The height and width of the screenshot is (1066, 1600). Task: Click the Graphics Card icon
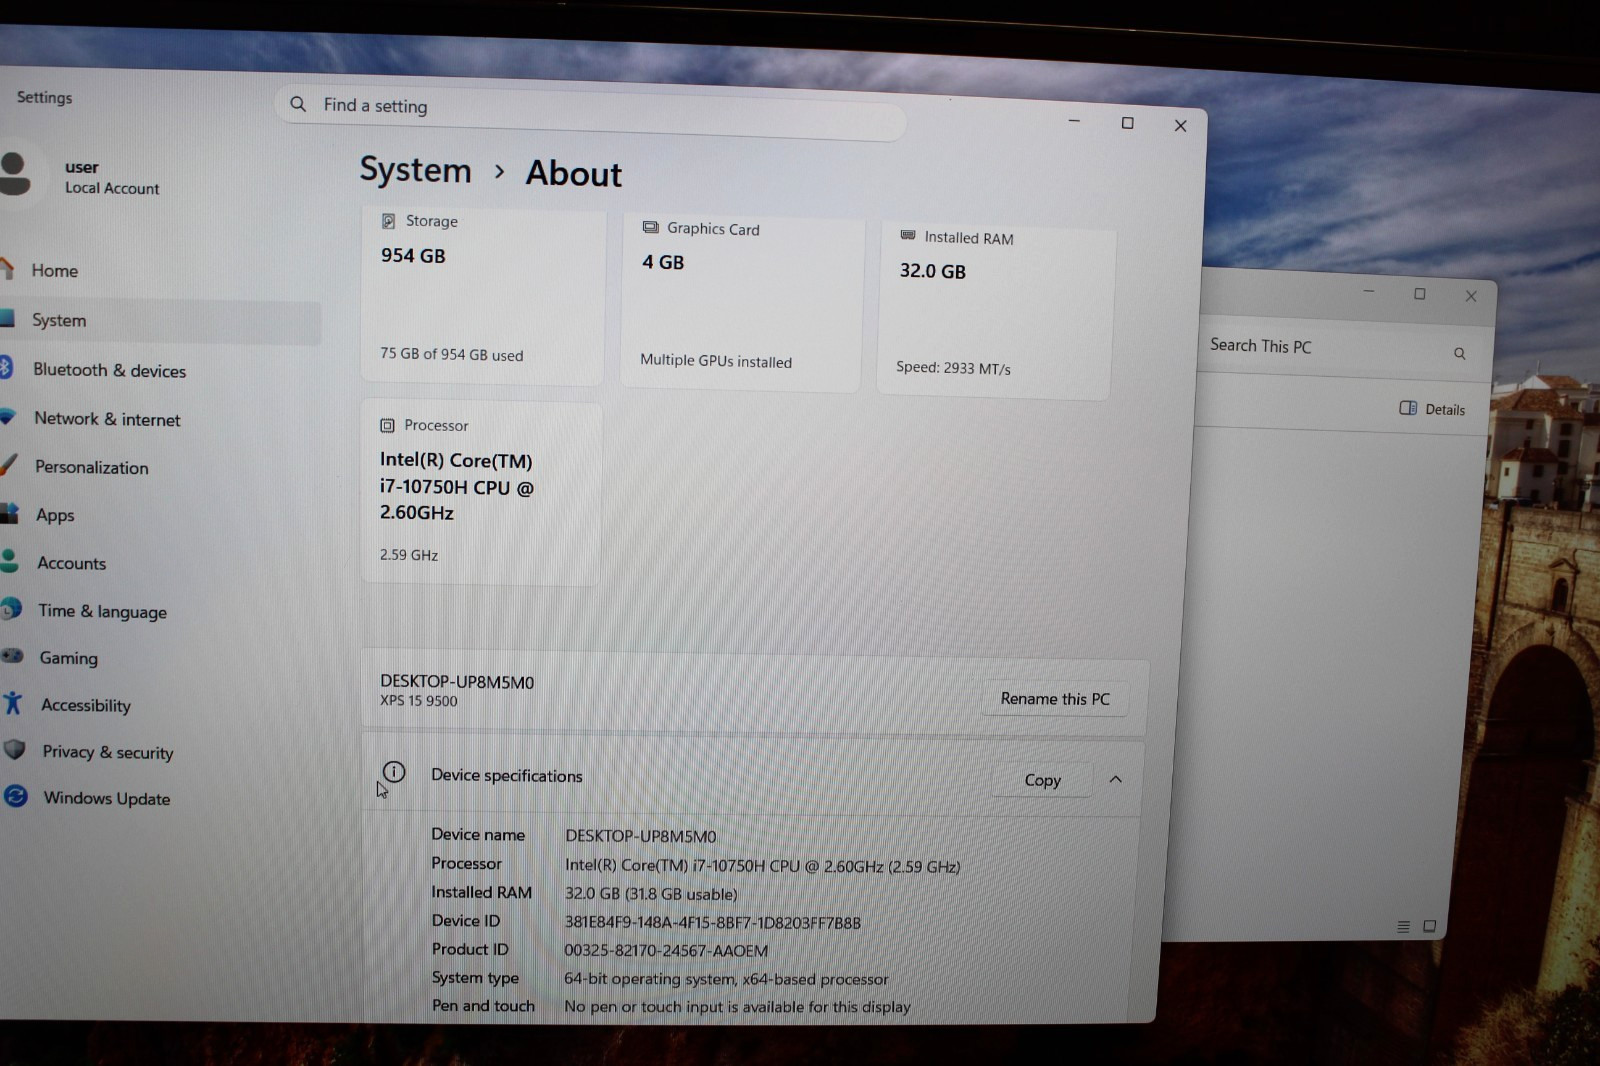click(x=650, y=228)
